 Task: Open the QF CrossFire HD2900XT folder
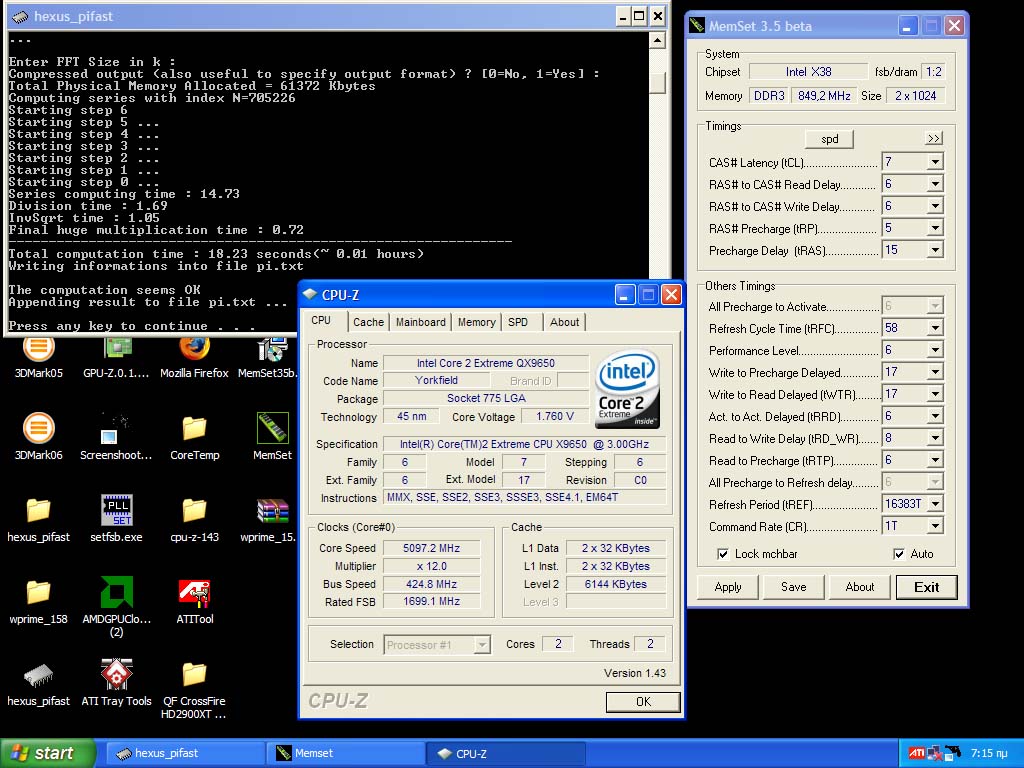click(195, 690)
